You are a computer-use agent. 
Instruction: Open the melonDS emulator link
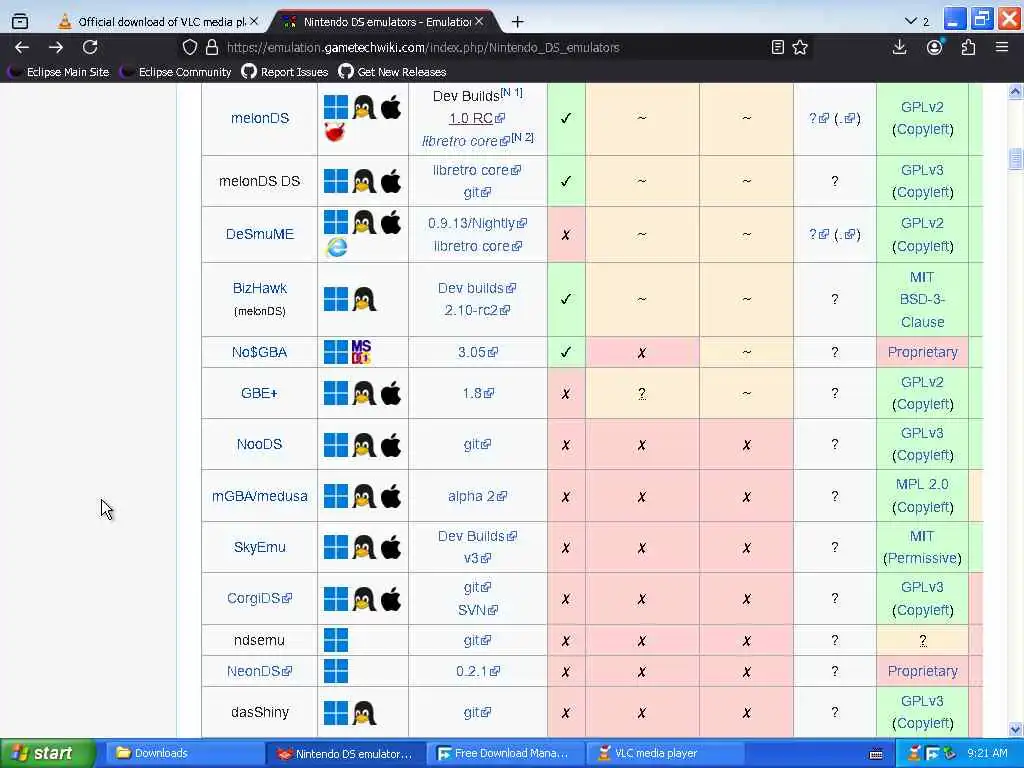(260, 118)
